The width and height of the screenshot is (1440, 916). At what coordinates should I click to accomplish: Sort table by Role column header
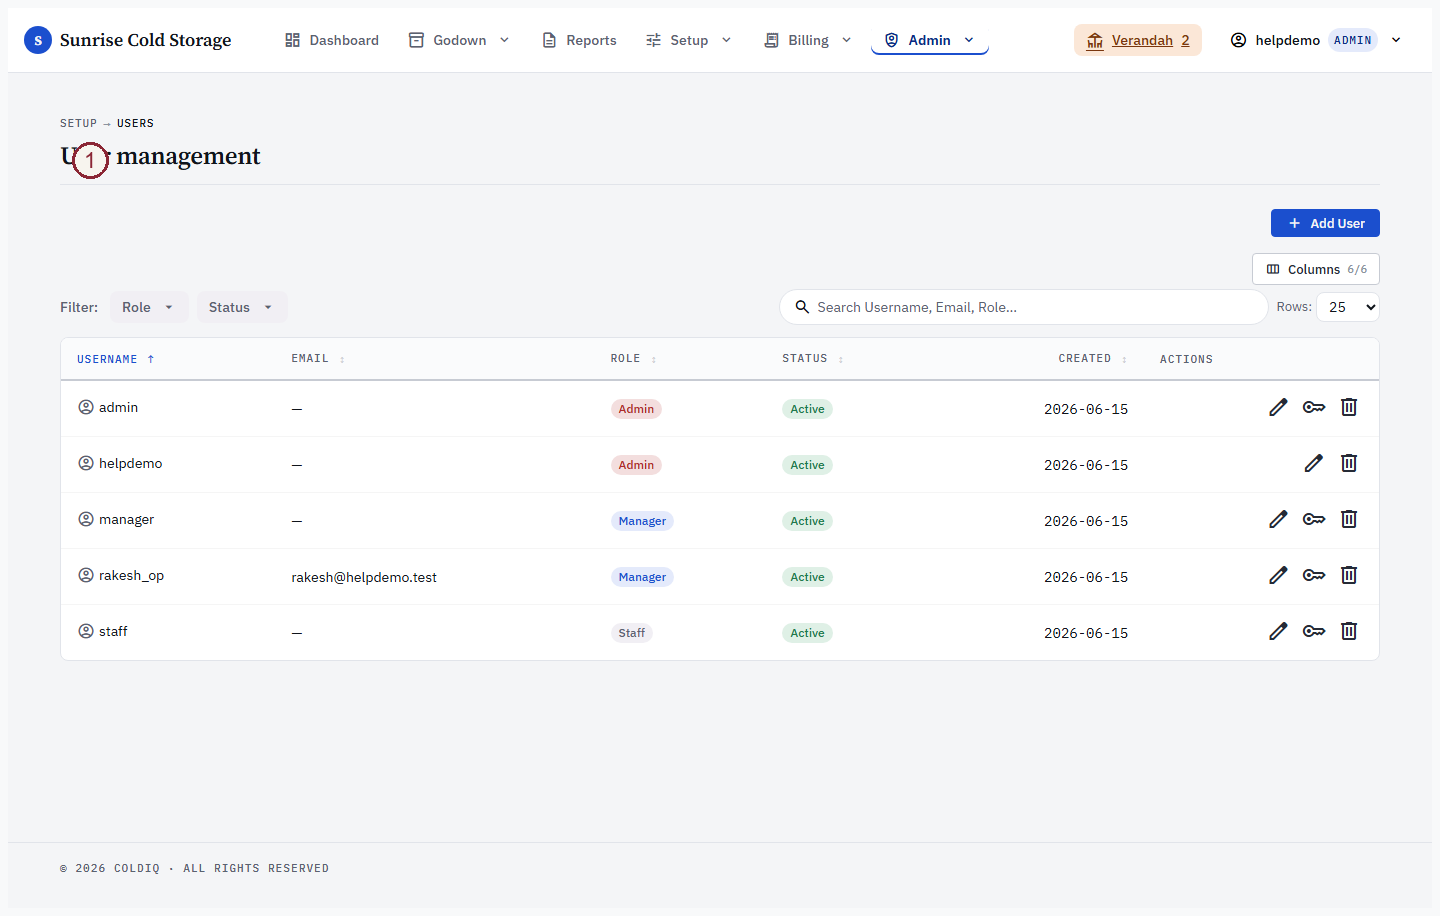coord(634,358)
